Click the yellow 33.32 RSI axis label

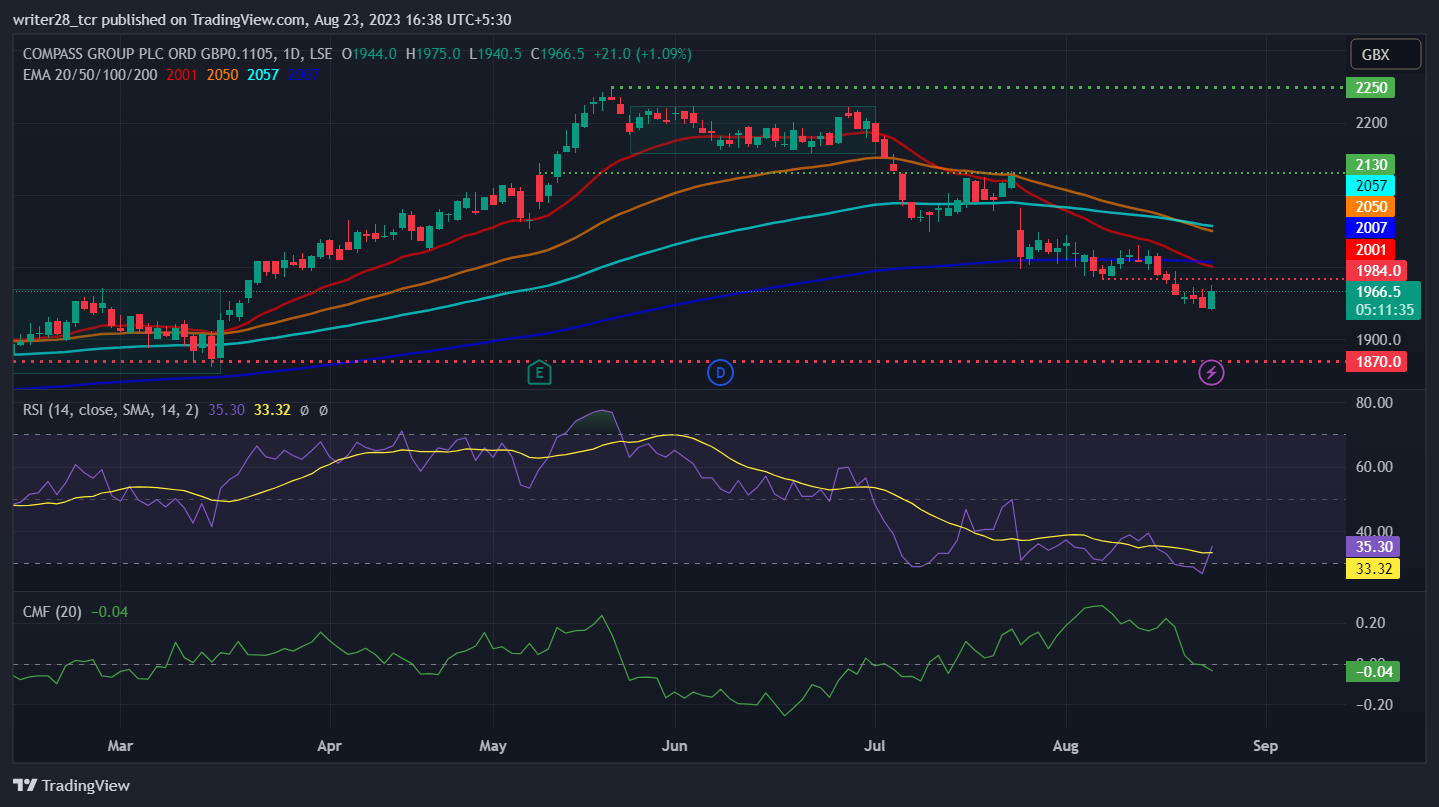1373,568
